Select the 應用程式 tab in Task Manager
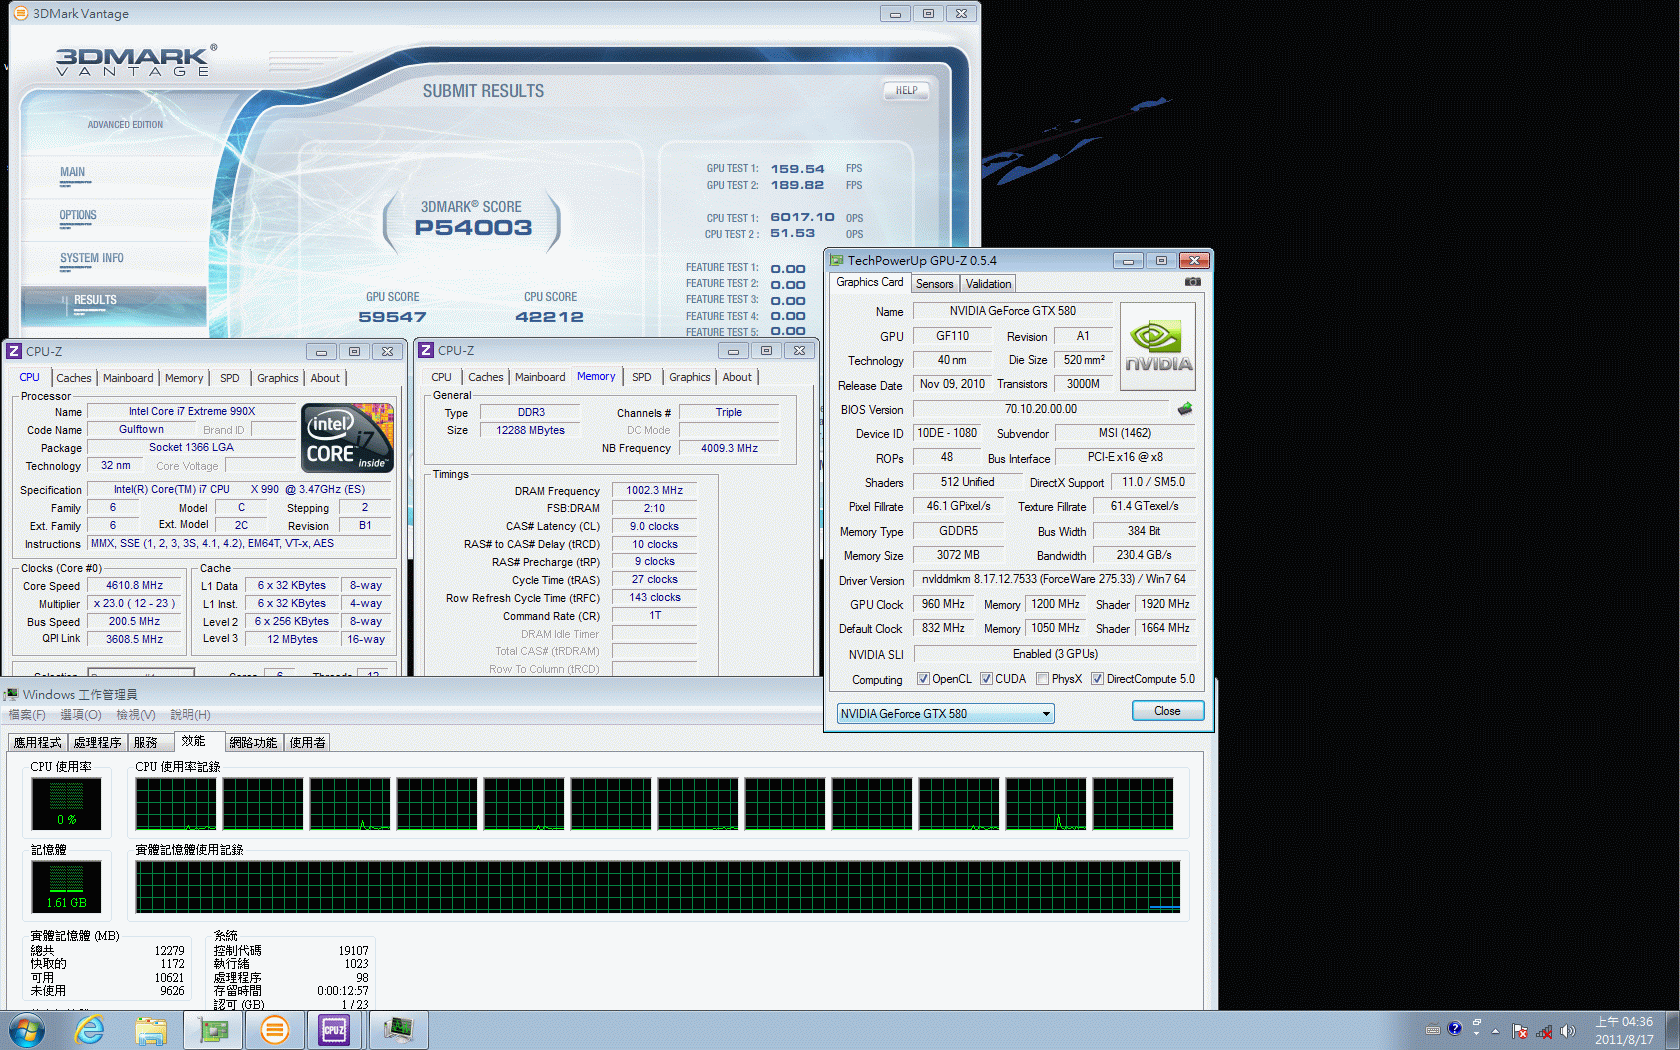Screen dimensions: 1680x1050 click(38, 743)
